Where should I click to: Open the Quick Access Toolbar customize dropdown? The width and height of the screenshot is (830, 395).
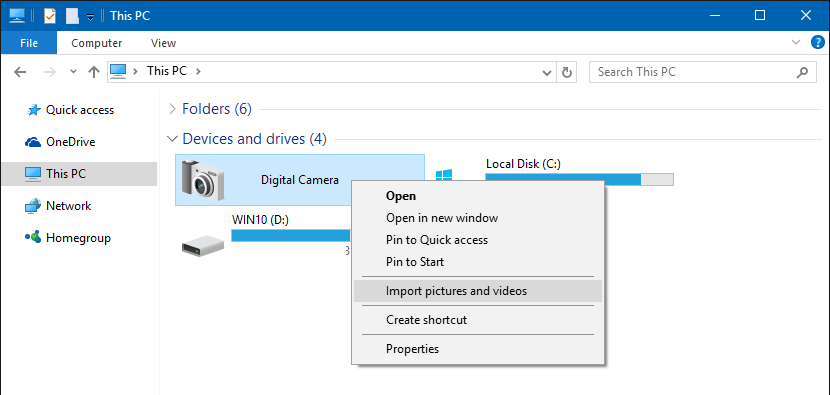pyautogui.click(x=91, y=17)
